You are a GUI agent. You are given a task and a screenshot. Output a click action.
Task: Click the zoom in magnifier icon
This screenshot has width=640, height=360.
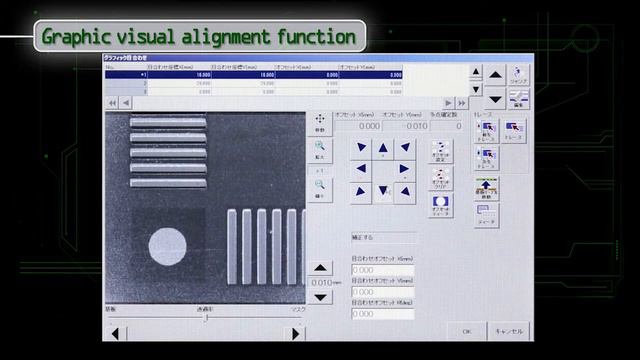(320, 150)
